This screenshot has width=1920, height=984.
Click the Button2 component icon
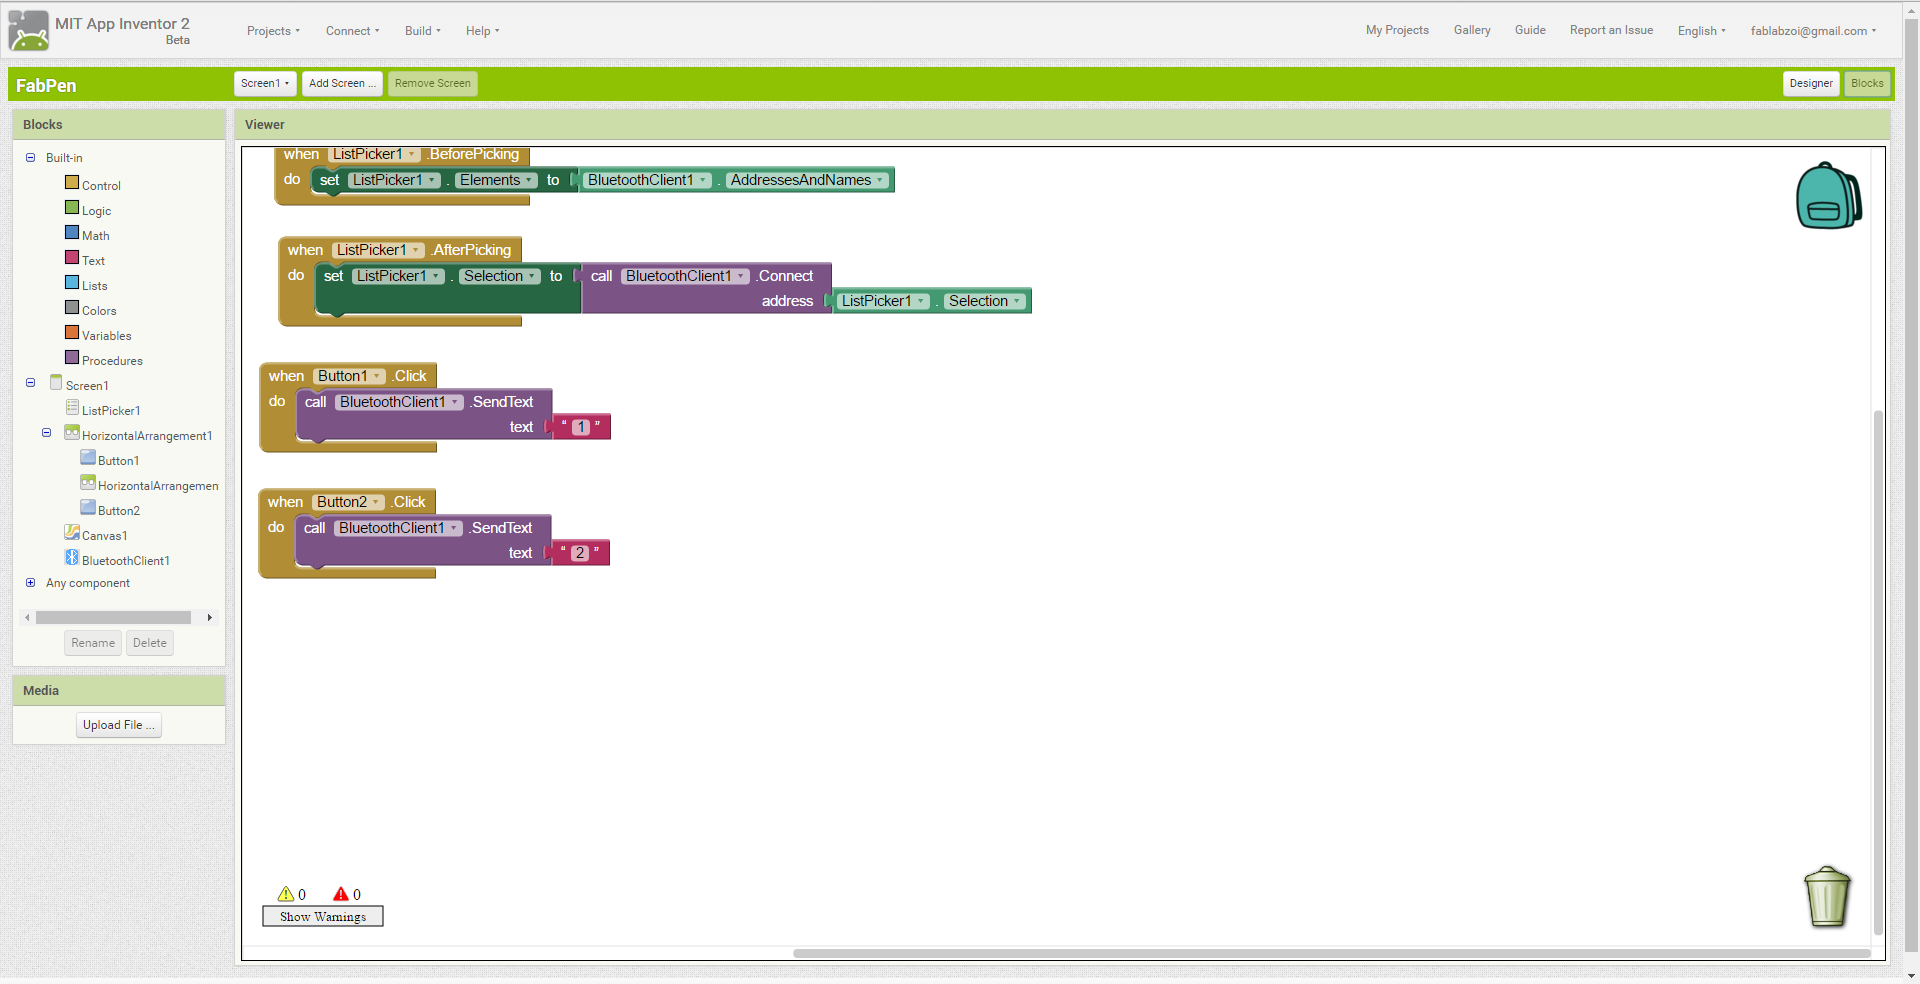click(x=88, y=508)
